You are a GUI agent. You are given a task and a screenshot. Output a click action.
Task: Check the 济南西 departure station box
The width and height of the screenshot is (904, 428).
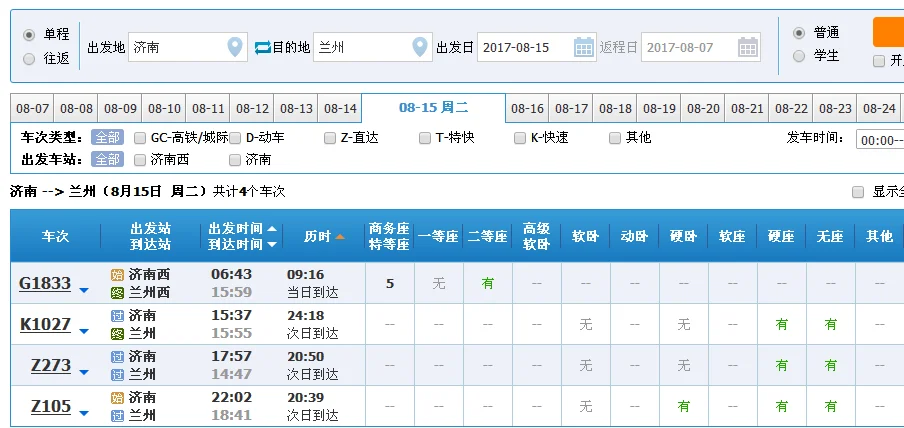pyautogui.click(x=140, y=160)
